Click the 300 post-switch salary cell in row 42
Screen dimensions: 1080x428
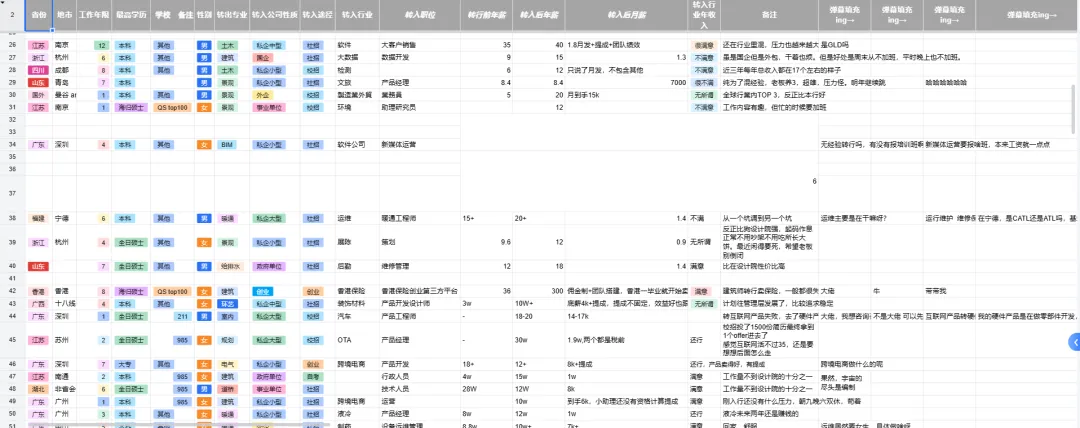(538, 291)
